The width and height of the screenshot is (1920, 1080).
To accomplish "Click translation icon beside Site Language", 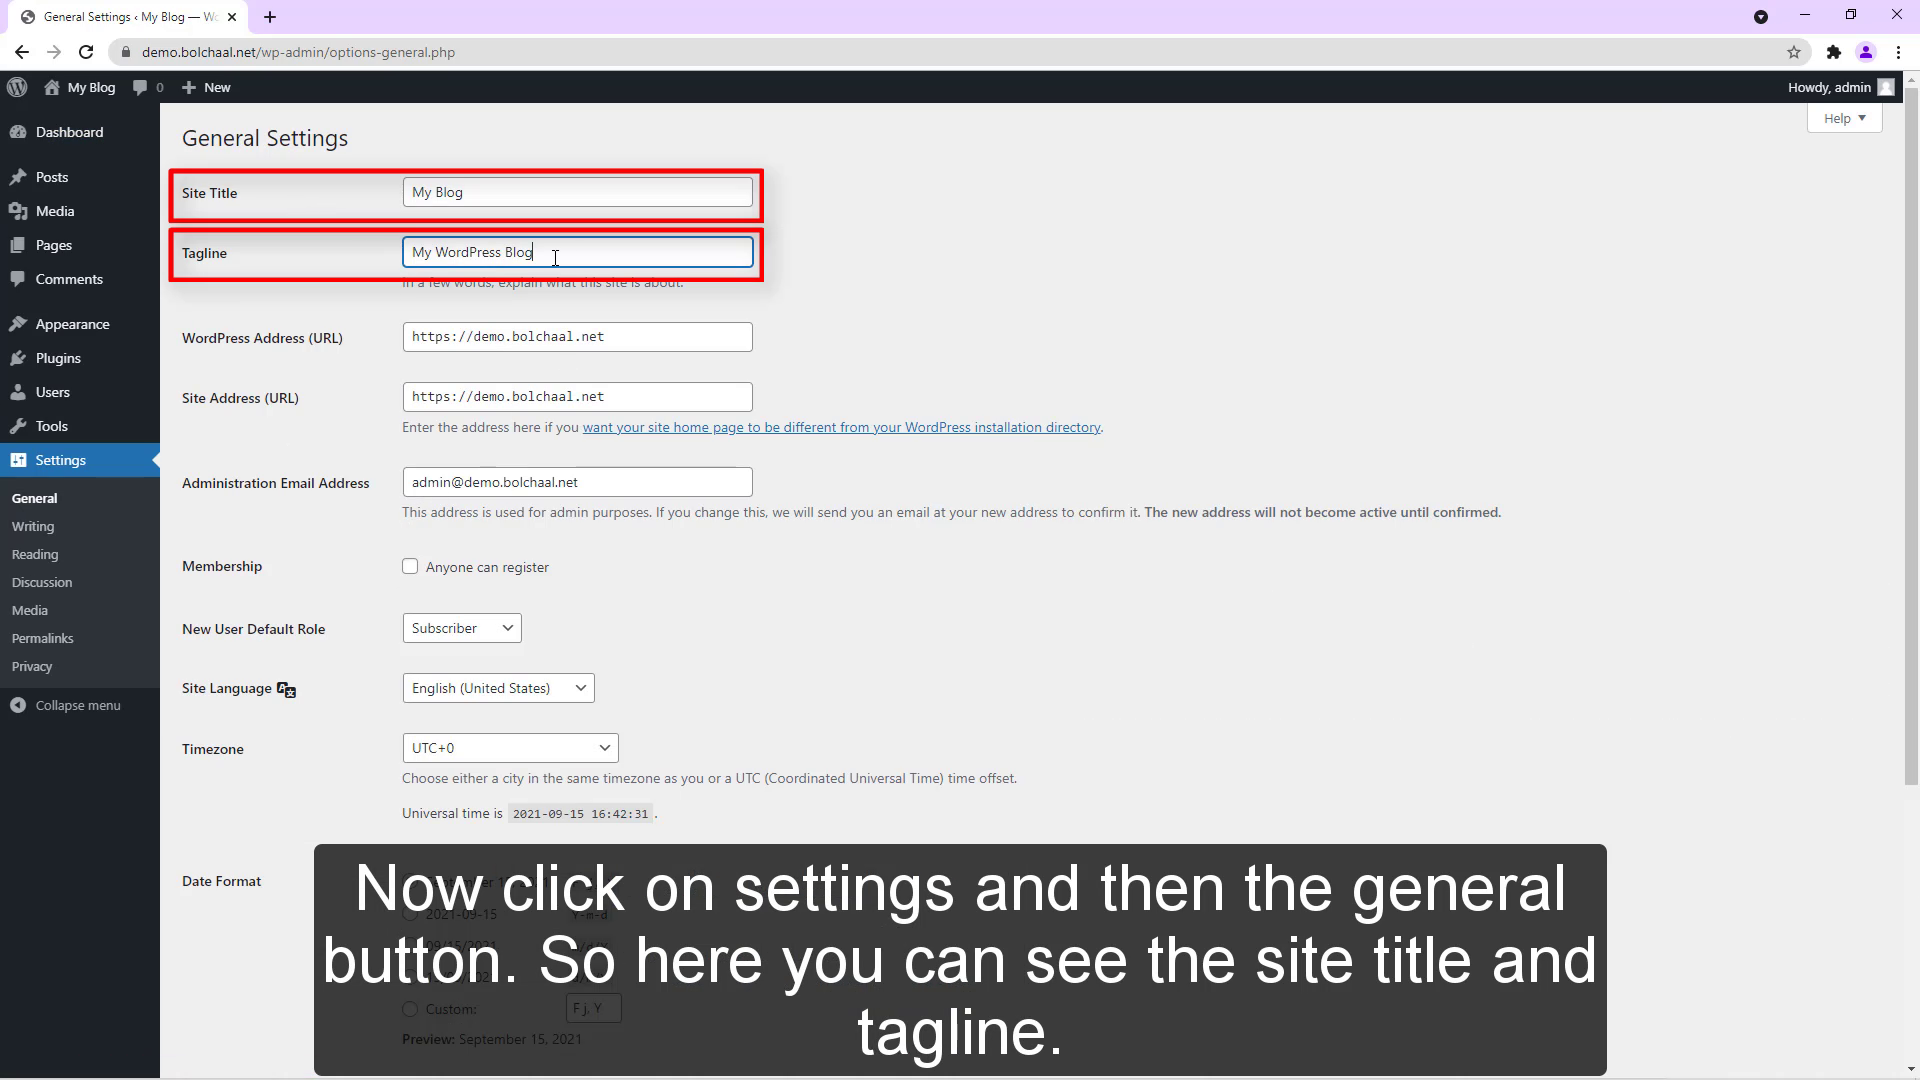I will pyautogui.click(x=286, y=689).
